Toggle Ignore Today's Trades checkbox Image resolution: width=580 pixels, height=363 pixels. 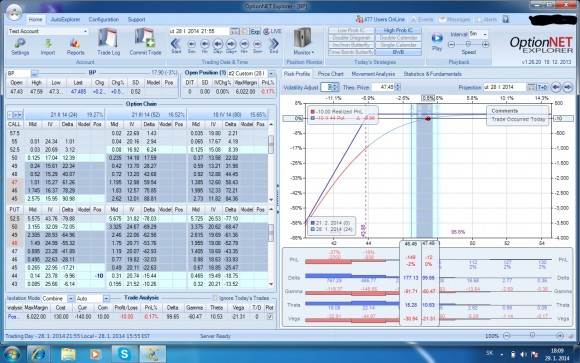coord(215,298)
